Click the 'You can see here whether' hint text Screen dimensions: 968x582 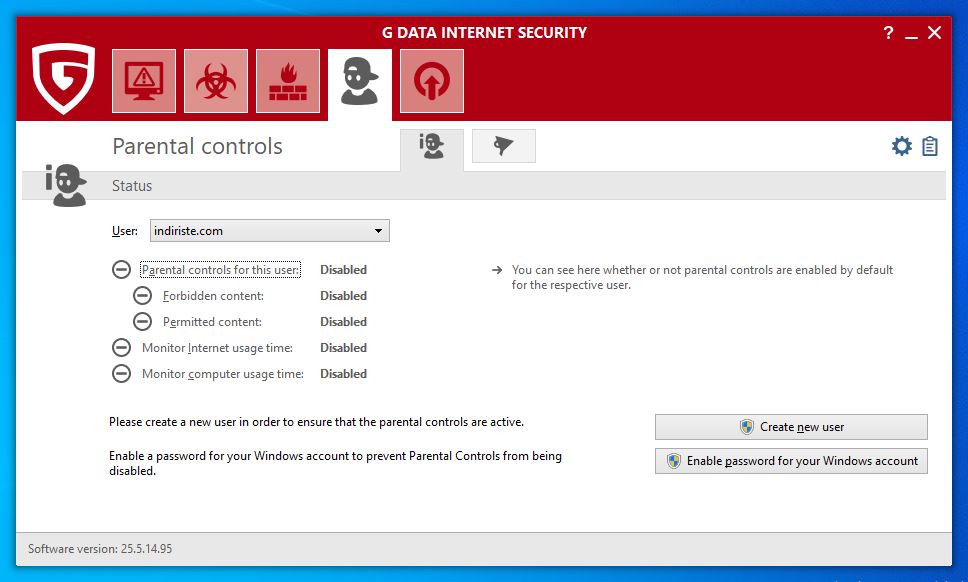pyautogui.click(x=702, y=277)
